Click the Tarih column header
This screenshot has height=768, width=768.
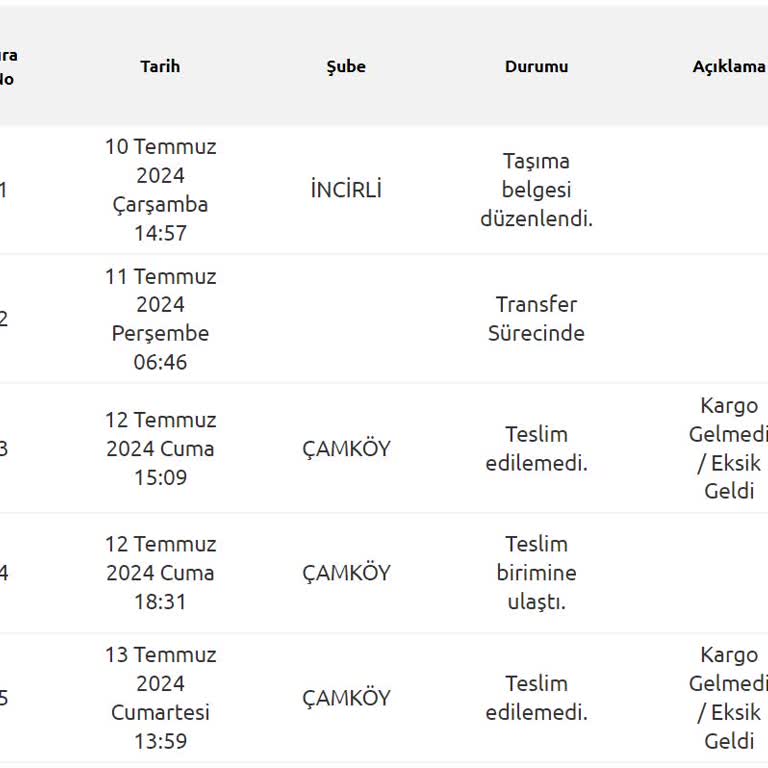point(160,67)
